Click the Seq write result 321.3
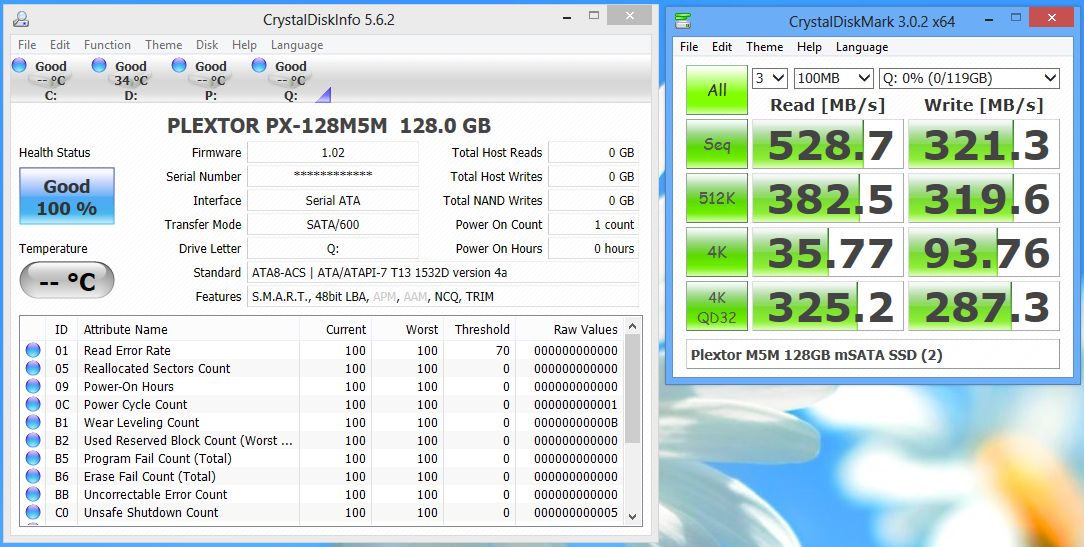1084x547 pixels. point(984,144)
